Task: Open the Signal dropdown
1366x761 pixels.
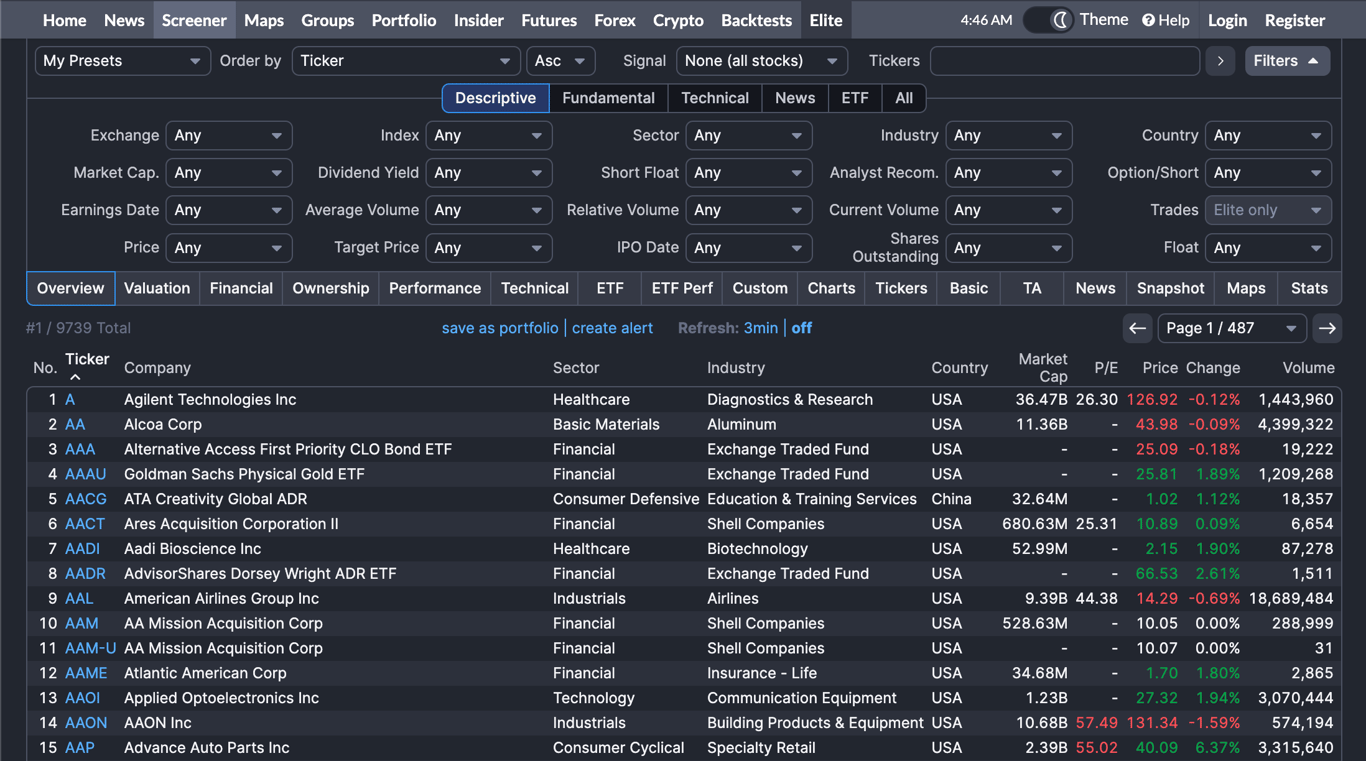Action: [x=762, y=61]
